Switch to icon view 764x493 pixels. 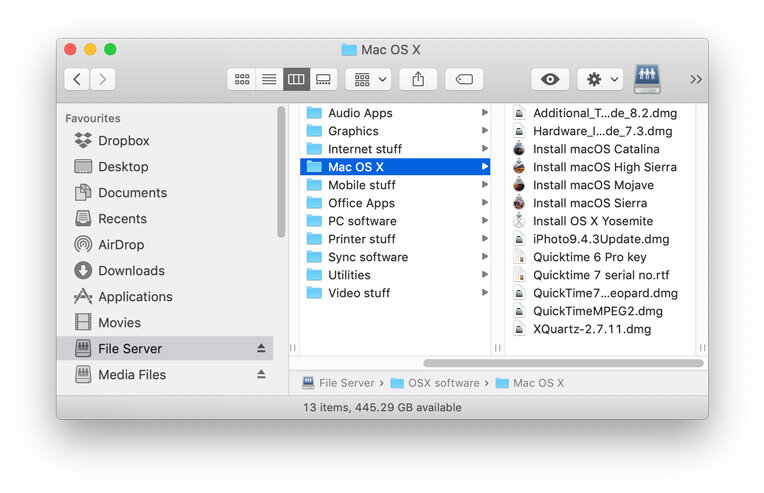pyautogui.click(x=242, y=79)
